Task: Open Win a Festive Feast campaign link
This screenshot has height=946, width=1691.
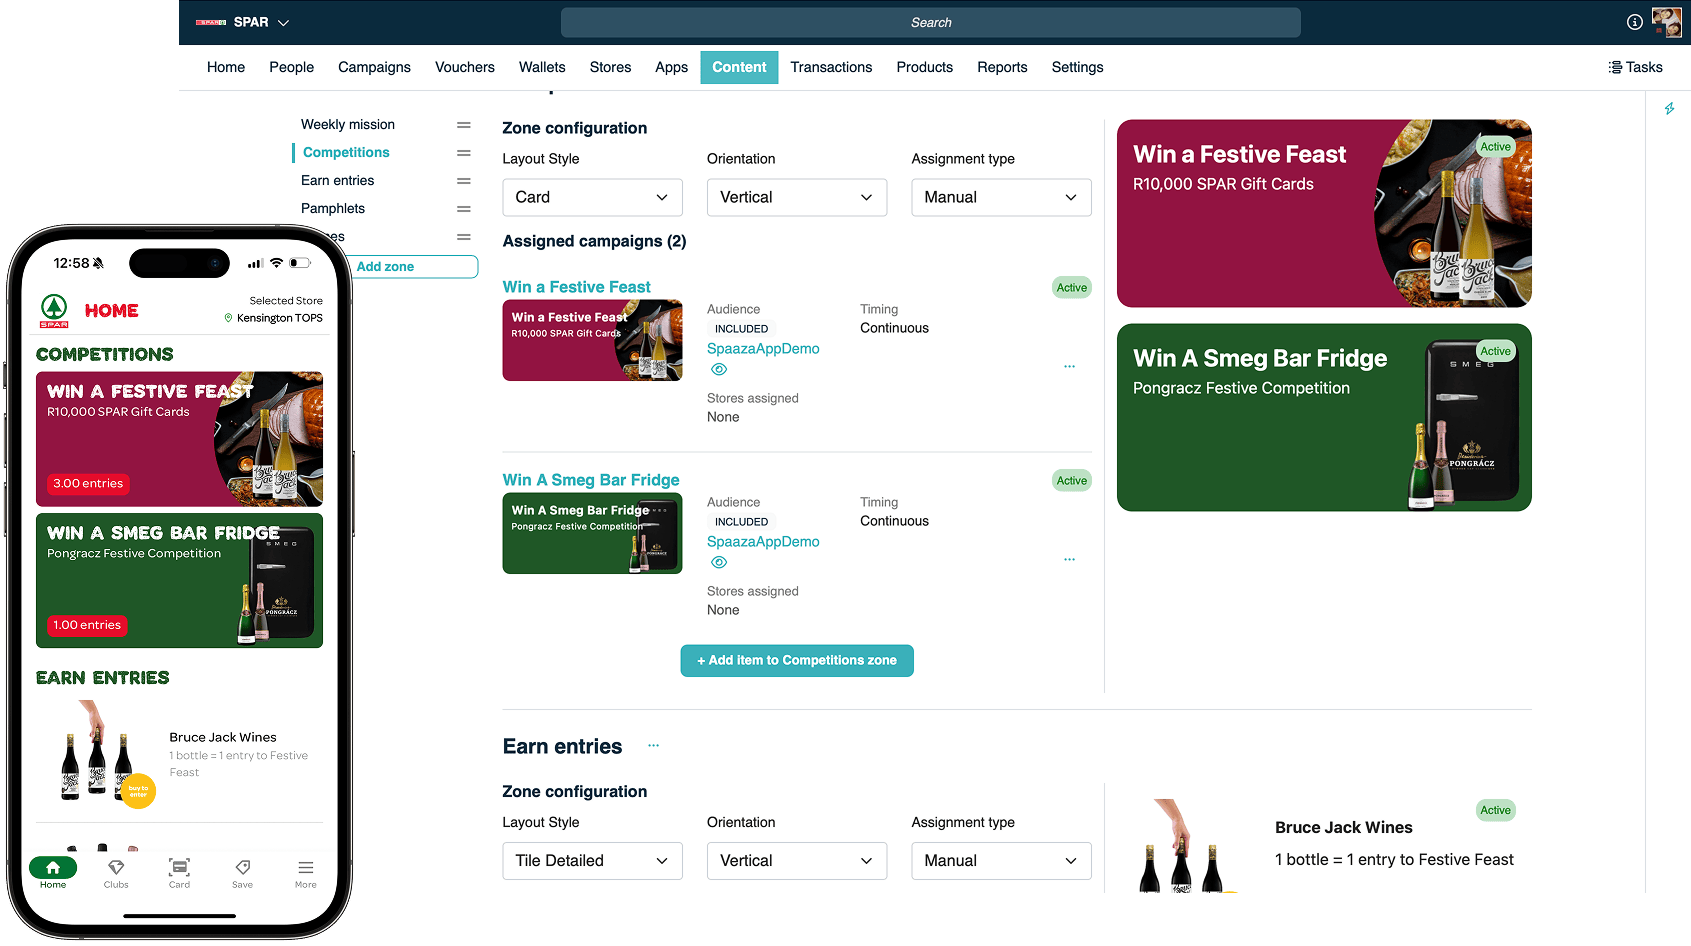Action: (x=576, y=287)
